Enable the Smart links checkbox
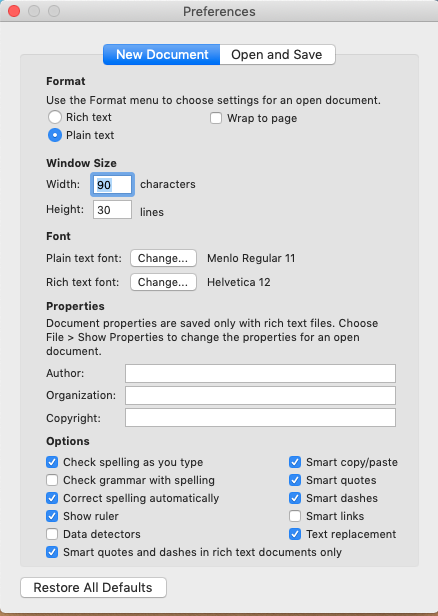This screenshot has width=438, height=616. coord(295,516)
